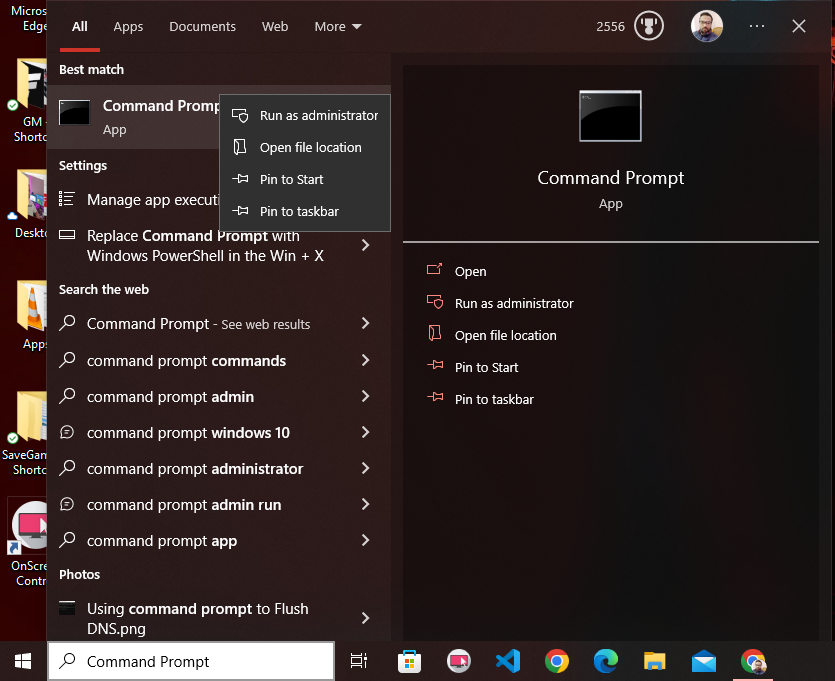The width and height of the screenshot is (835, 681).
Task: Click Pin to Start in right pane
Action: [472, 367]
